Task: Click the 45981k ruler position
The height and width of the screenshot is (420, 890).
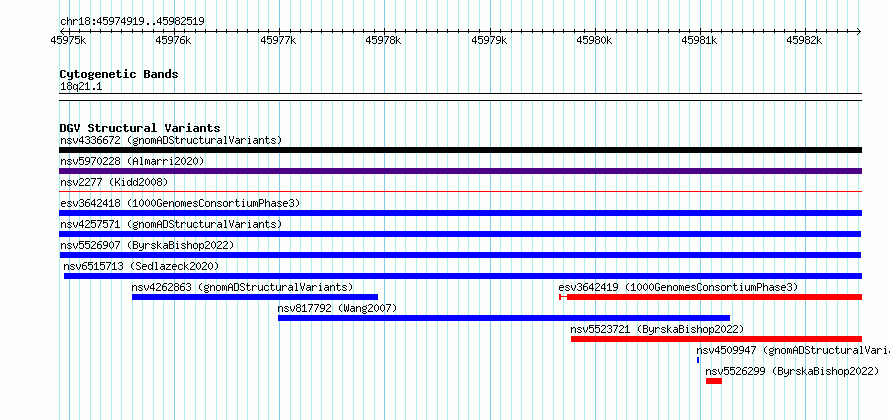Action: pos(699,40)
